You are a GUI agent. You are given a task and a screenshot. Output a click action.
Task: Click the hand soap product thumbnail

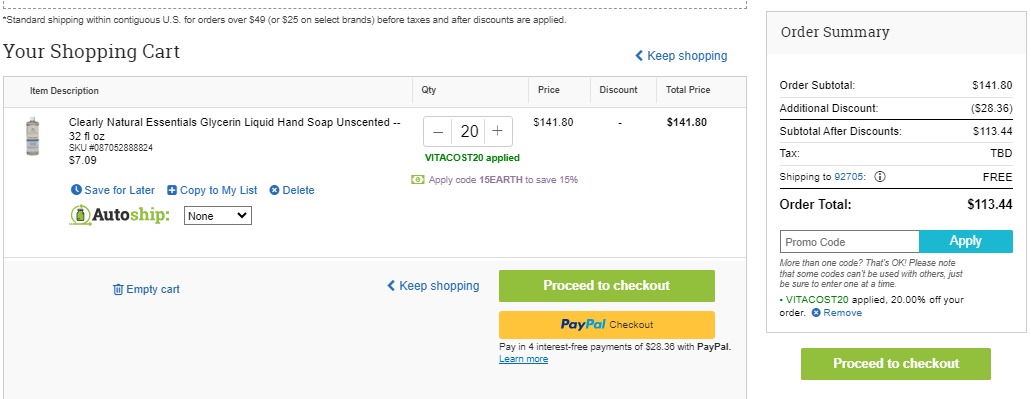tap(33, 136)
